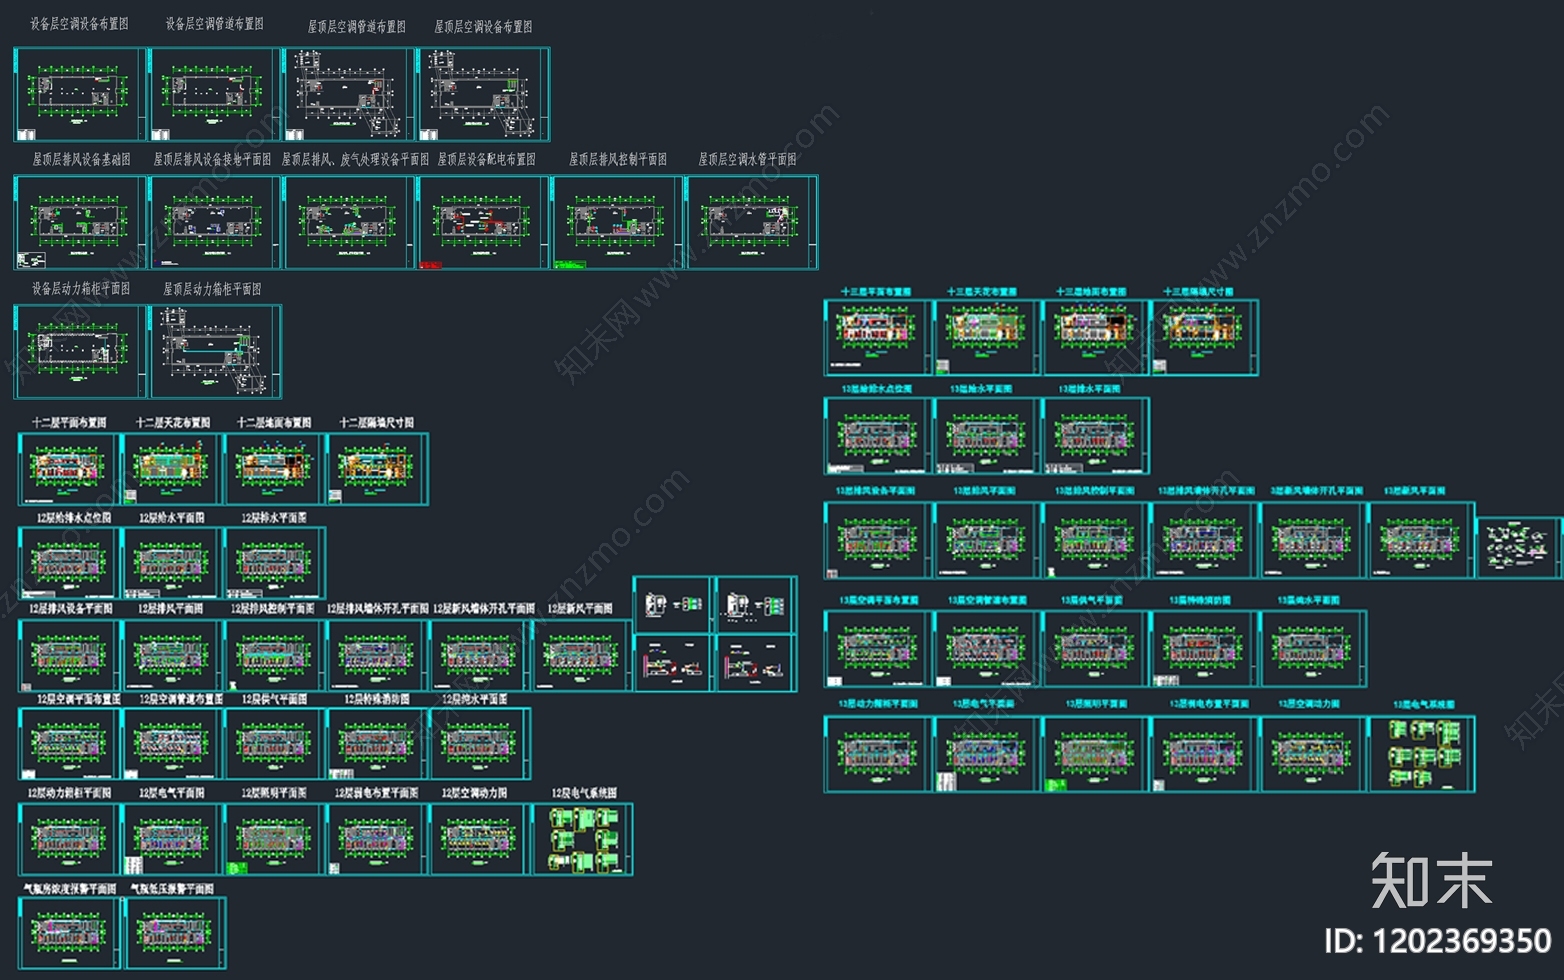Open the 12层照明平面图 drawing sheet

click(274, 840)
